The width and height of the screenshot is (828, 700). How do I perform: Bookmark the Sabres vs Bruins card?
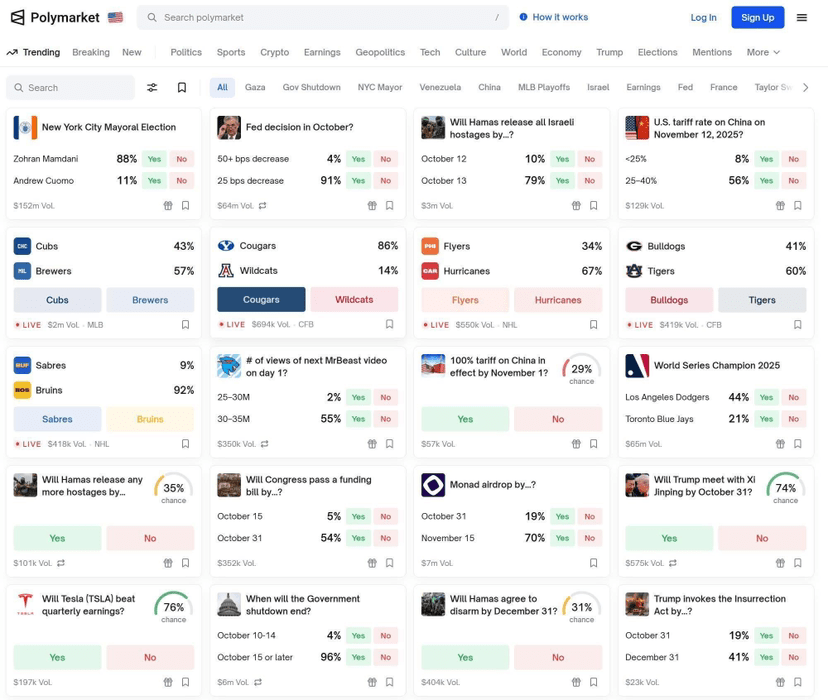pos(185,444)
